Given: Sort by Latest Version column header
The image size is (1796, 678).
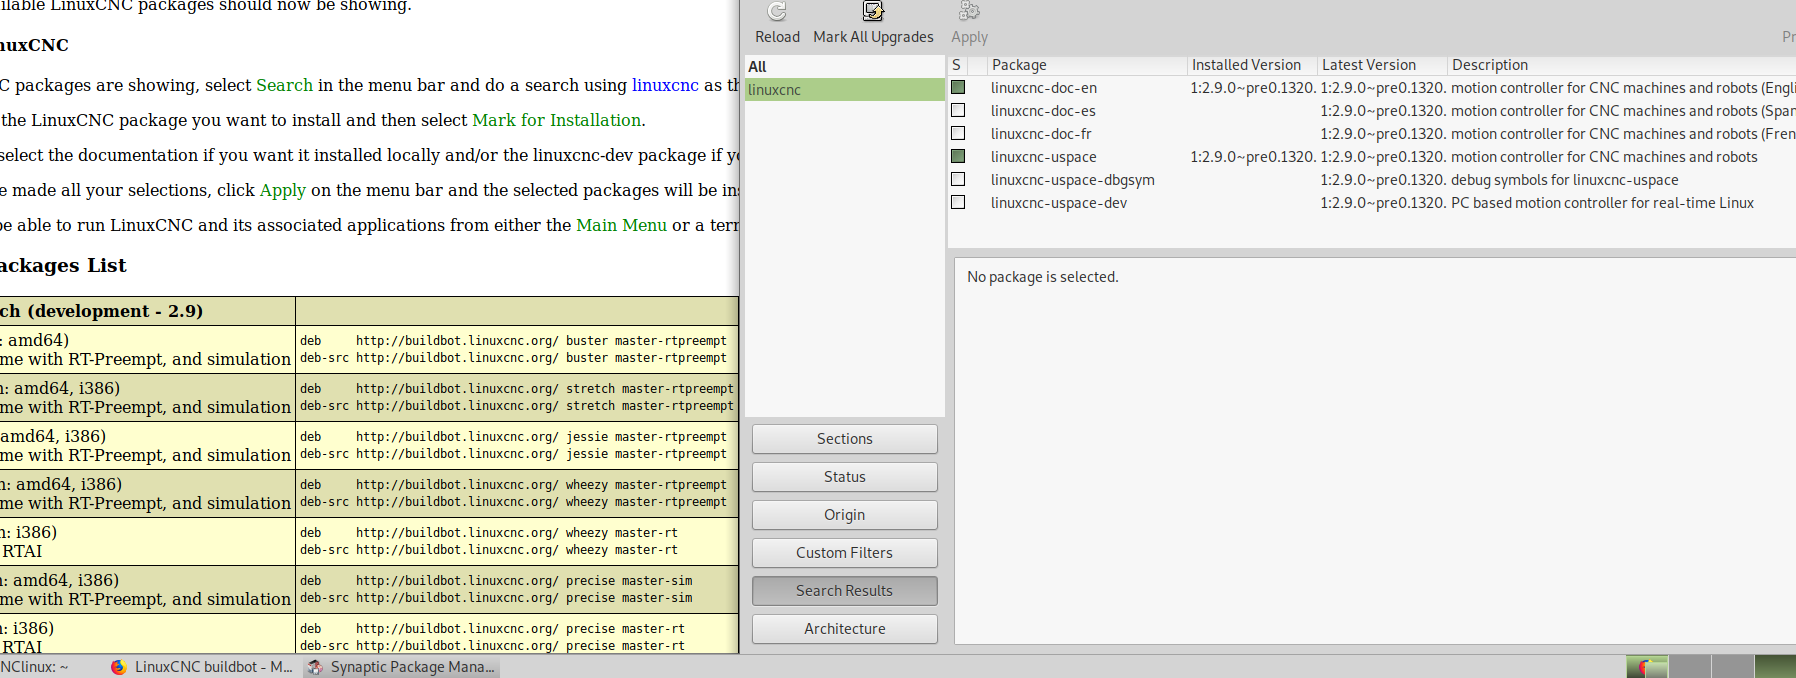Looking at the screenshot, I should (x=1382, y=65).
